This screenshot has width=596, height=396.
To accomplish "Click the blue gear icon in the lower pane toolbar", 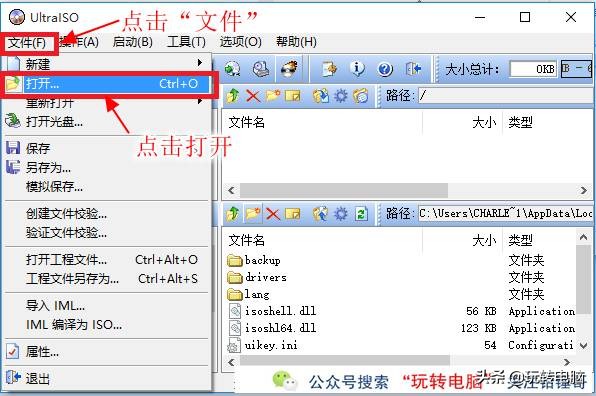I will click(x=340, y=214).
